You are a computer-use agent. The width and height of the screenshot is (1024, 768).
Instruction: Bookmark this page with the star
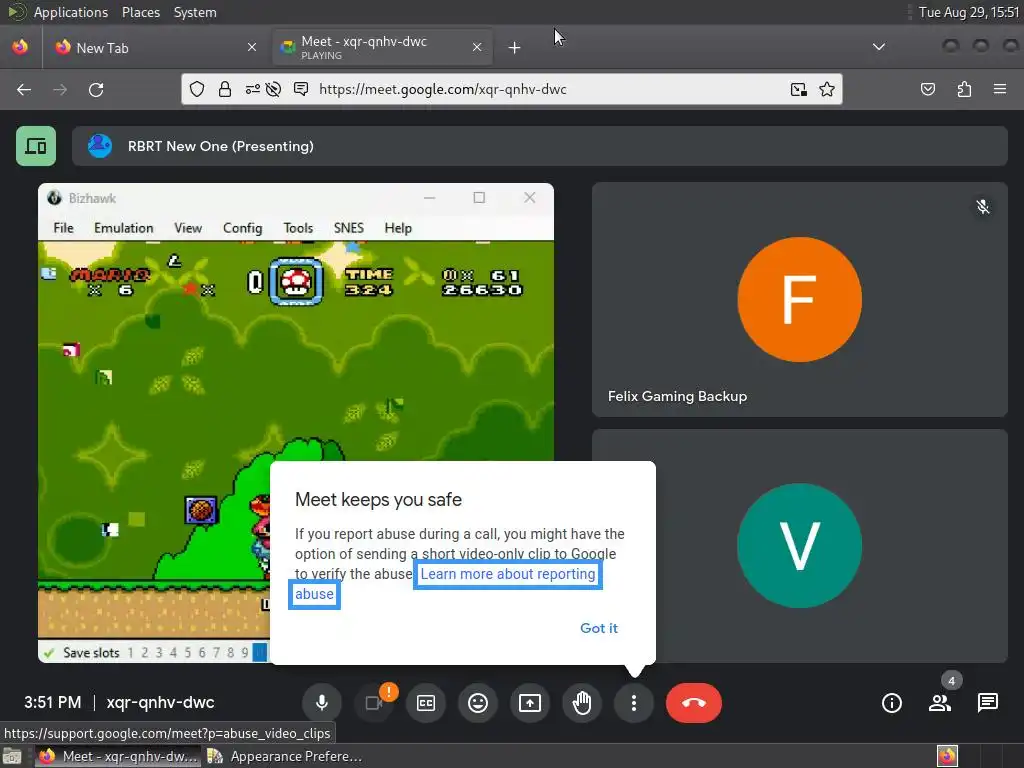[x=827, y=89]
